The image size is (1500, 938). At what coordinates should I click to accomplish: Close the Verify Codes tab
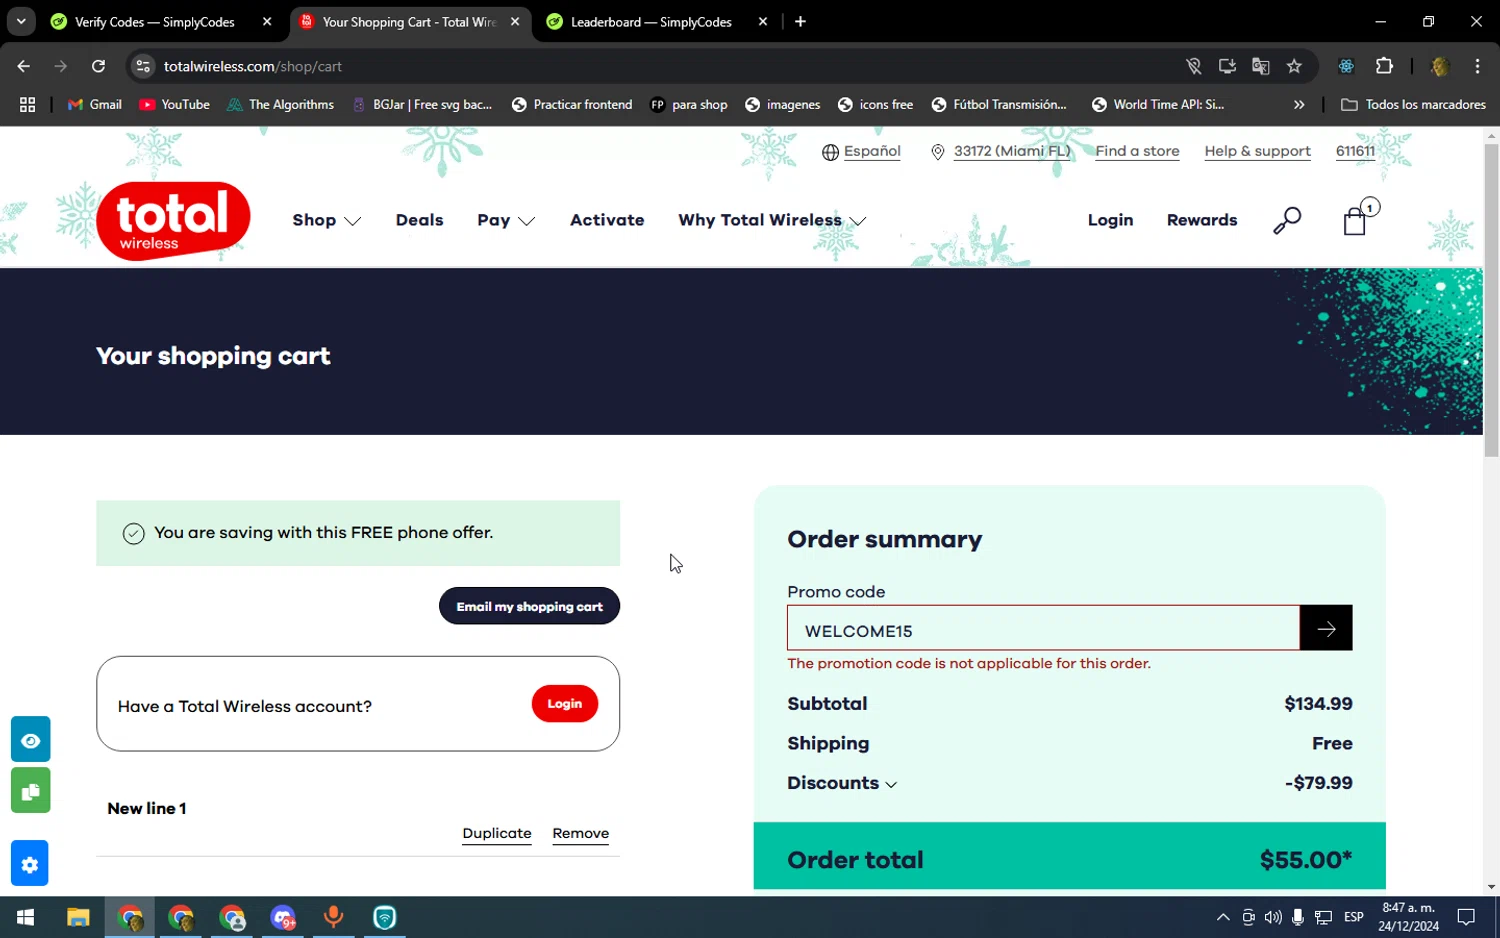[x=267, y=22]
